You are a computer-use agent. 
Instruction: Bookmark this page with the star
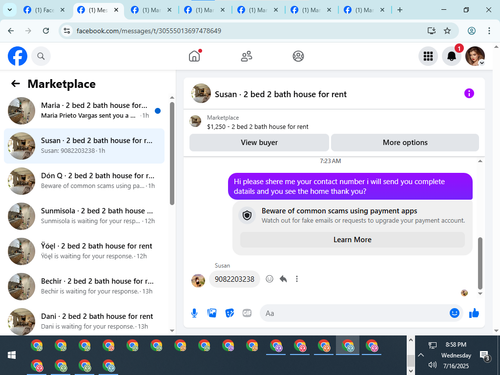(x=447, y=31)
